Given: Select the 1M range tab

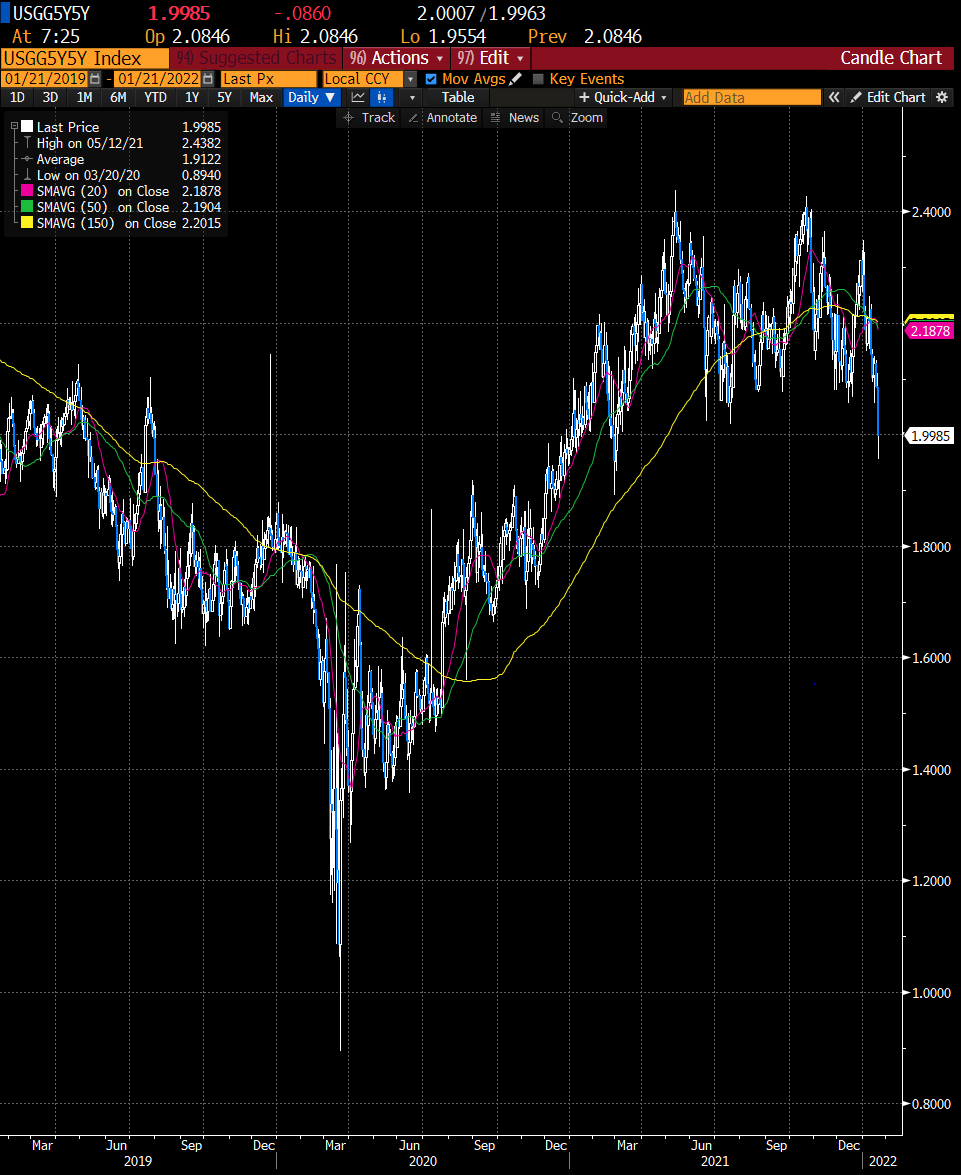Looking at the screenshot, I should [x=84, y=97].
